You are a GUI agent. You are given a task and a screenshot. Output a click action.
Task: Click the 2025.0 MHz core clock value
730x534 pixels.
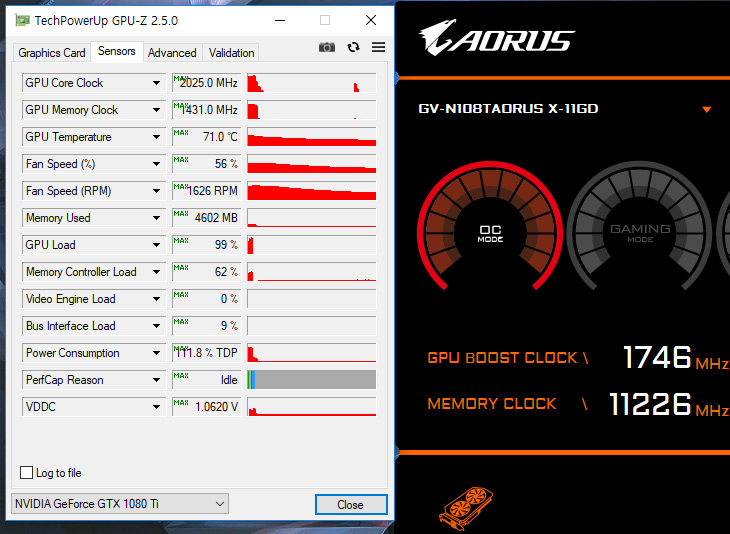click(x=207, y=83)
